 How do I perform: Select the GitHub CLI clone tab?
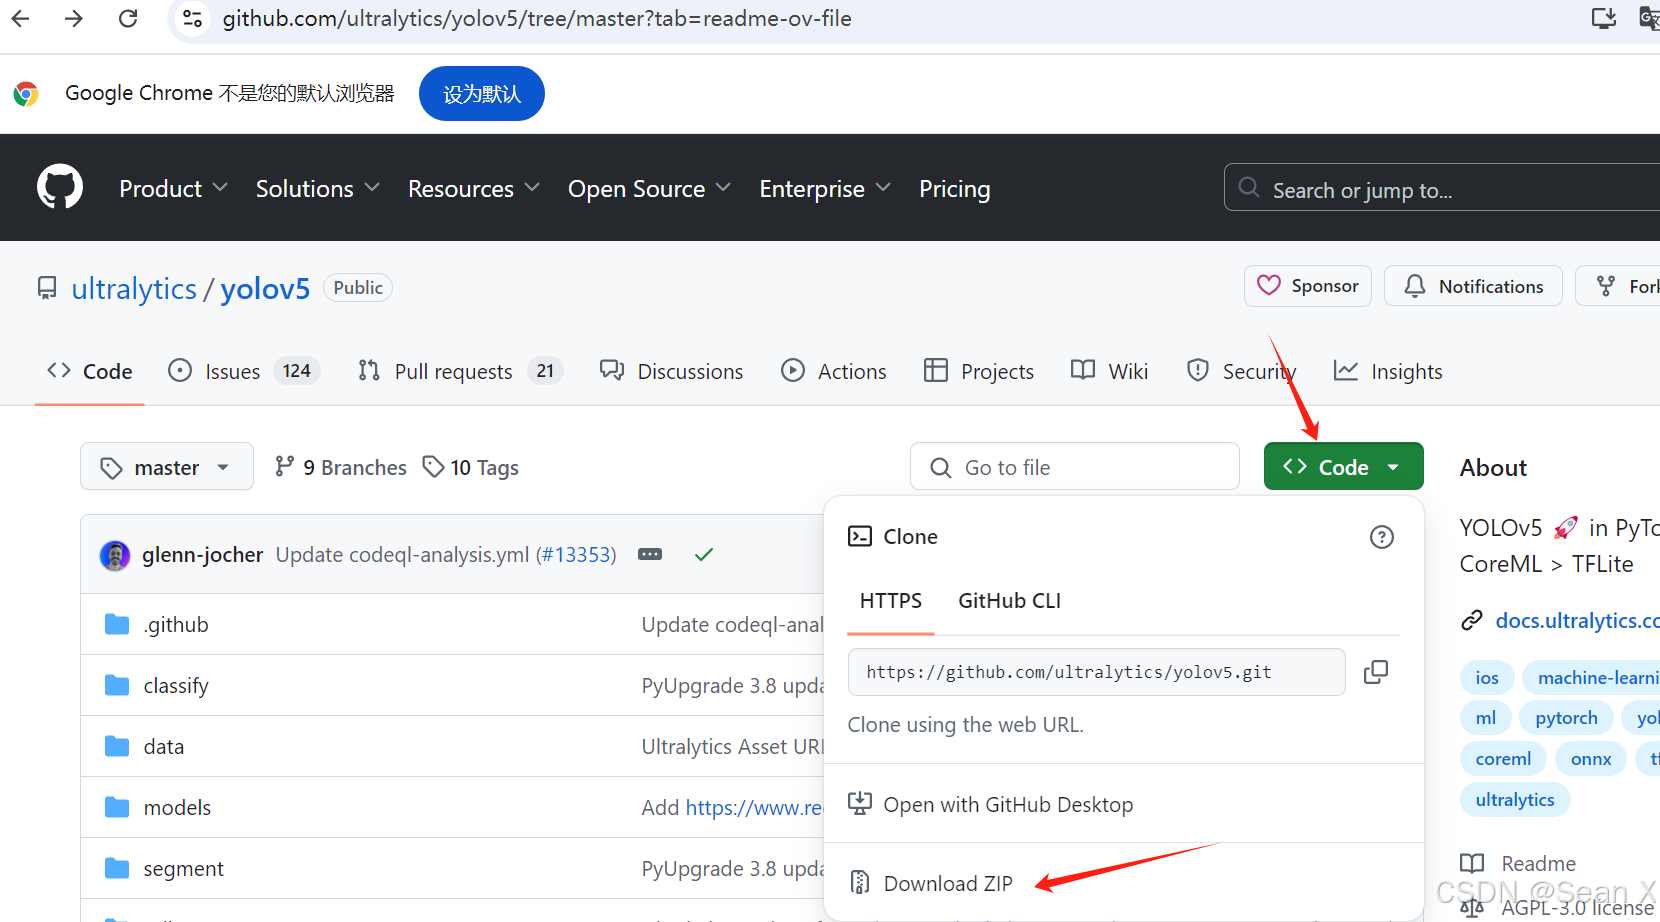coord(1009,600)
